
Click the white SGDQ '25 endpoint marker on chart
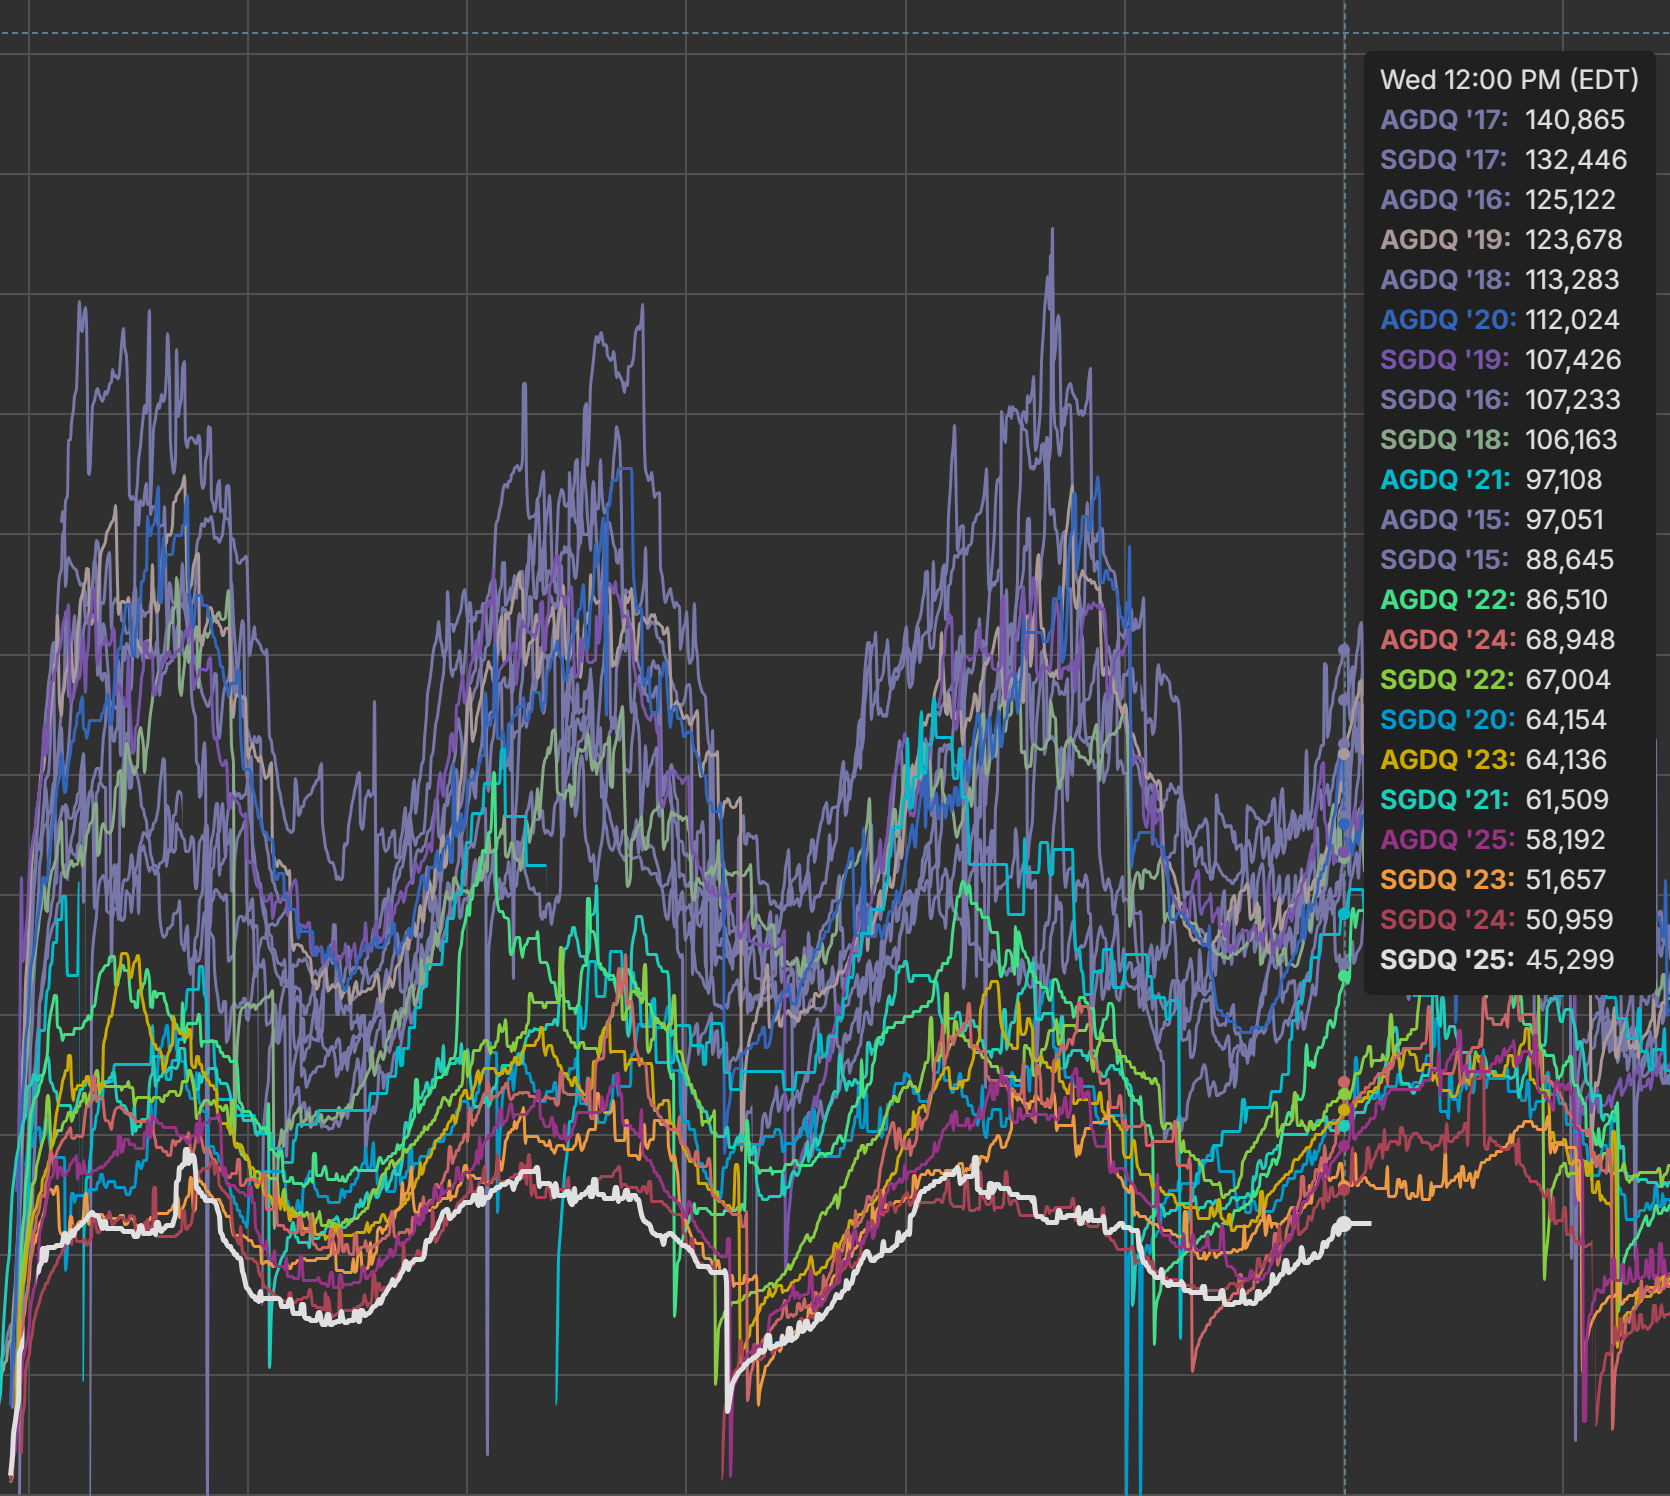point(1344,1224)
